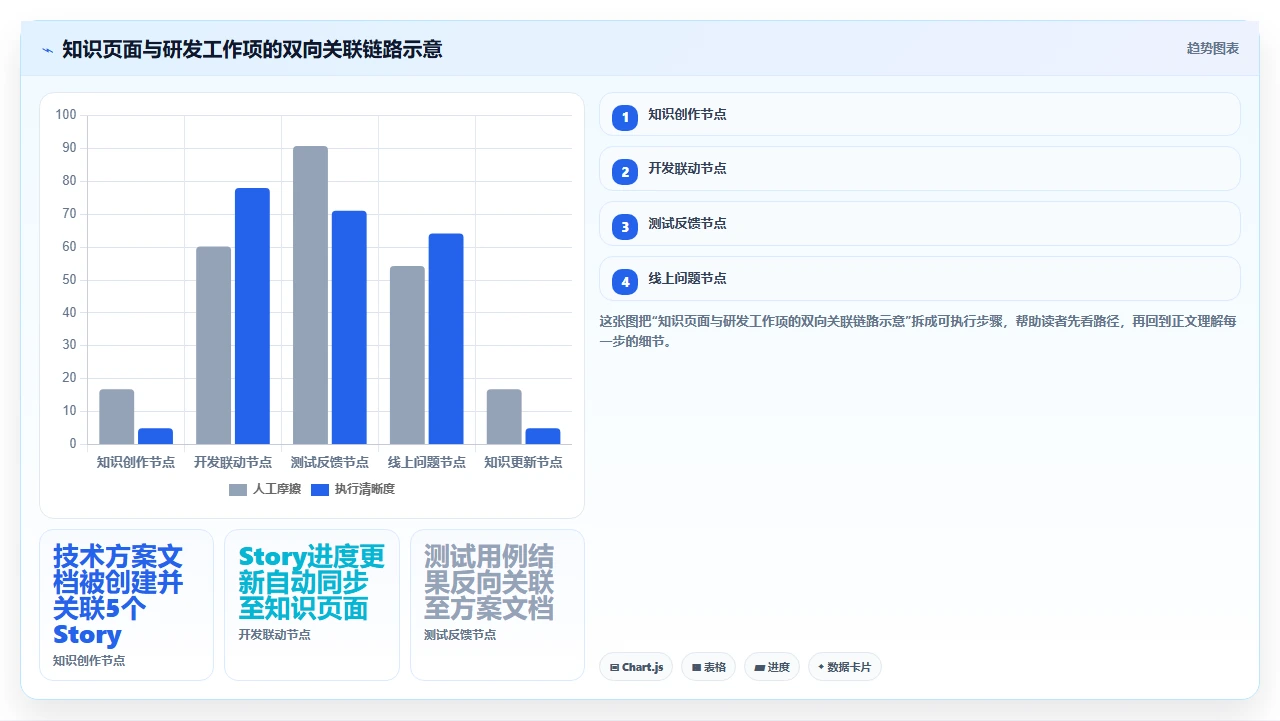This screenshot has height=721, width=1280.
Task: Click the blue bar for 开发联动节点
Action: (252, 316)
